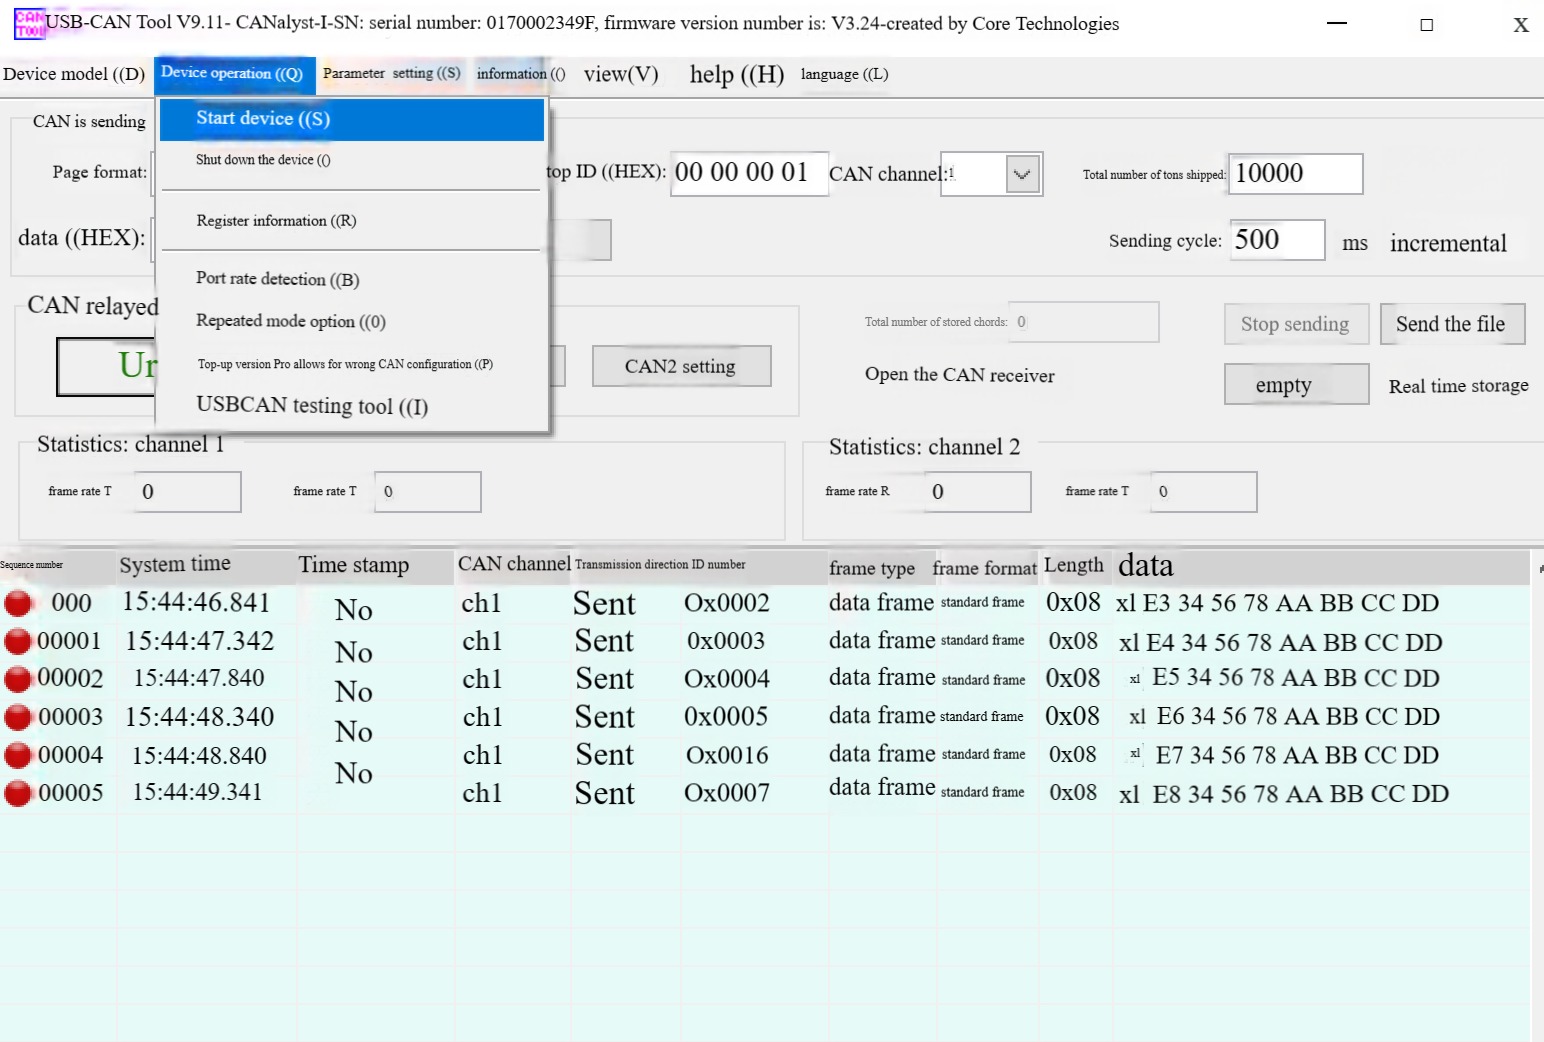
Task: Click the Send the file button
Action: (x=1452, y=324)
